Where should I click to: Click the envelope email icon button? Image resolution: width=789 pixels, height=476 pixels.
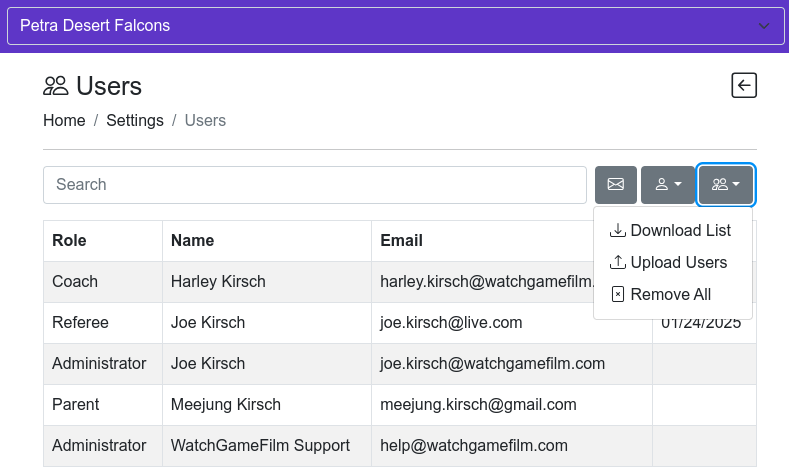click(615, 185)
